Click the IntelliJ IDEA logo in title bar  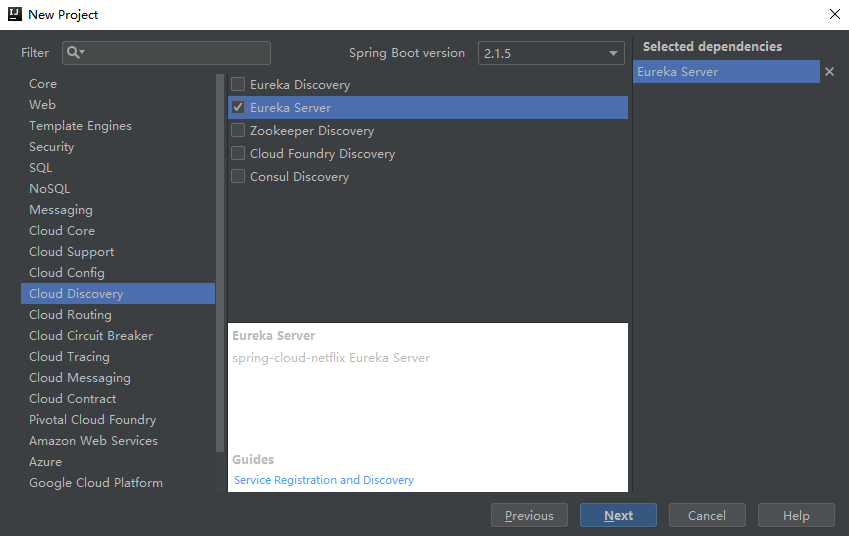(15, 14)
